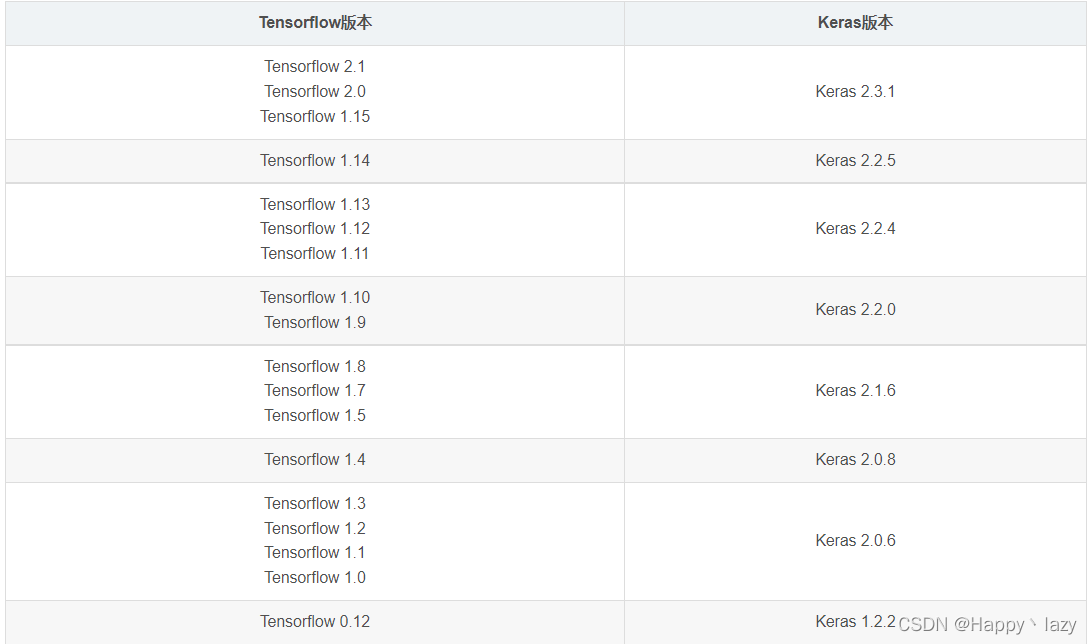This screenshot has width=1092, height=644.
Task: Click the Tensorflow 1.8 entry
Action: (x=315, y=366)
